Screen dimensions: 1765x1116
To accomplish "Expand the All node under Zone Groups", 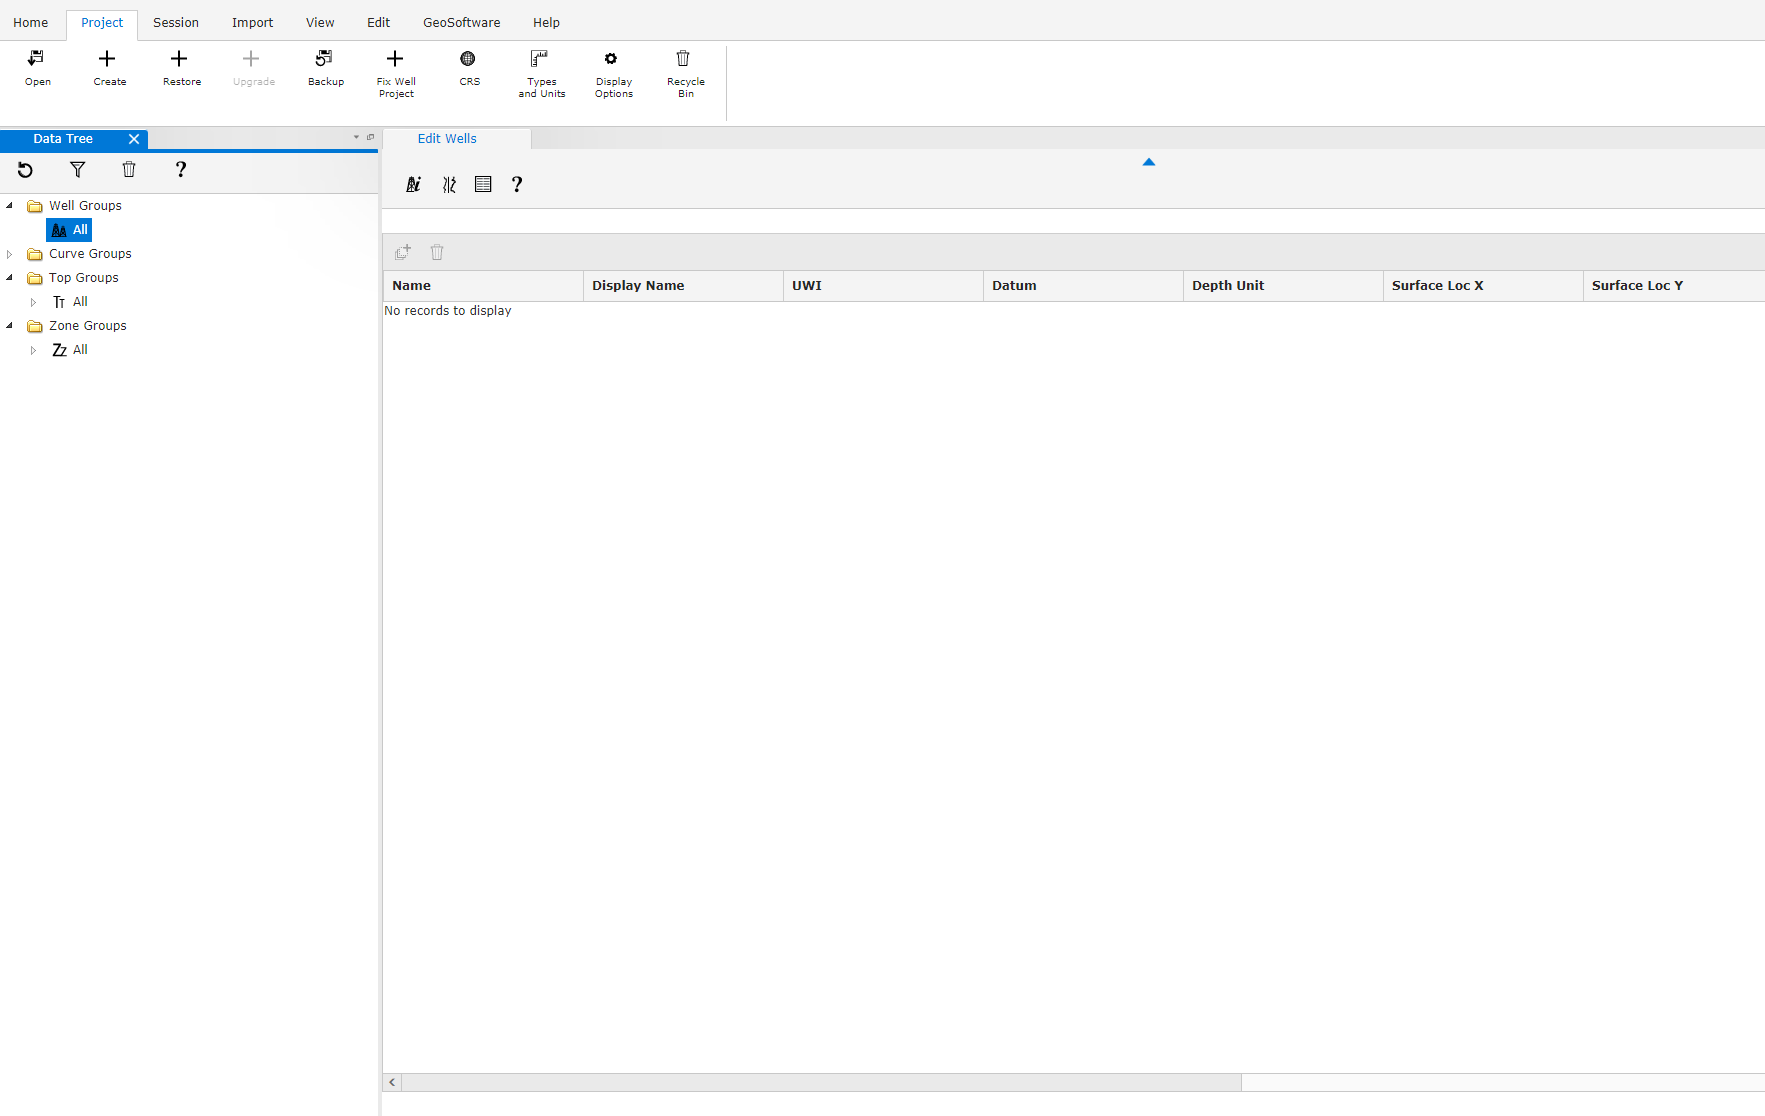I will click(34, 350).
